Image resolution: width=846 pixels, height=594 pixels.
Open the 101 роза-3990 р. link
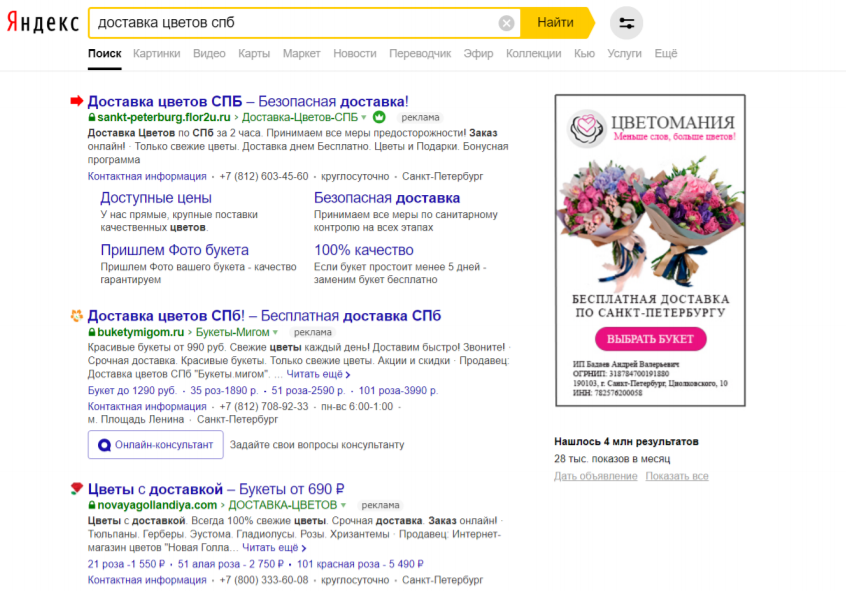398,390
